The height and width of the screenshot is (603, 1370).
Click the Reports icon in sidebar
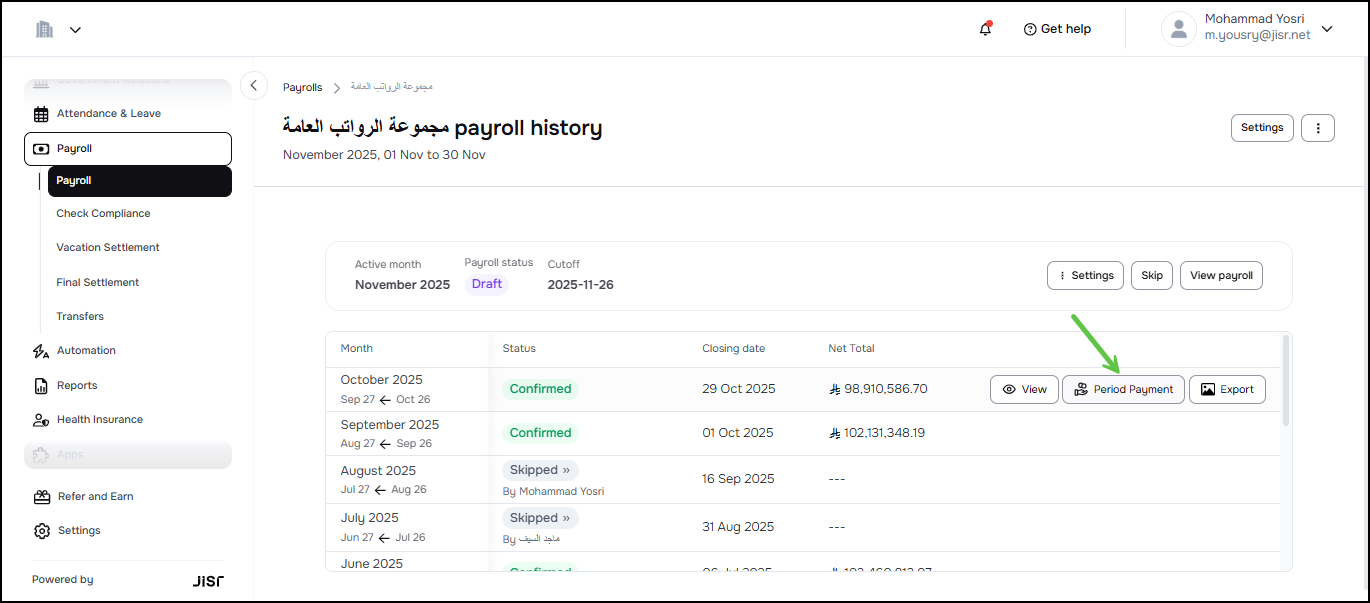pos(41,386)
